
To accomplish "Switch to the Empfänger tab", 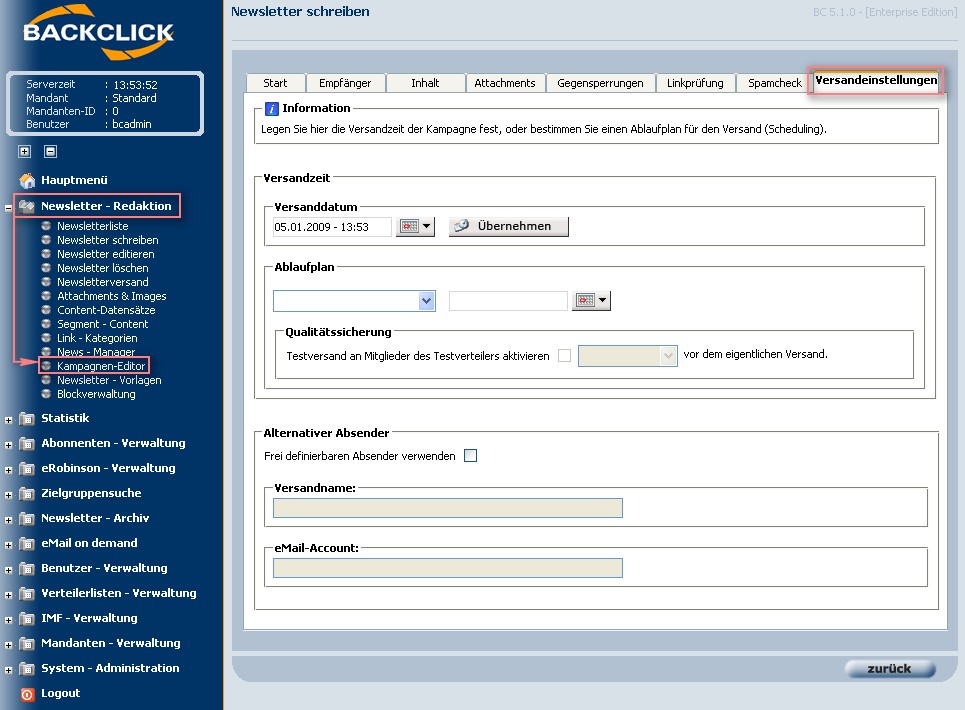I will [x=345, y=83].
